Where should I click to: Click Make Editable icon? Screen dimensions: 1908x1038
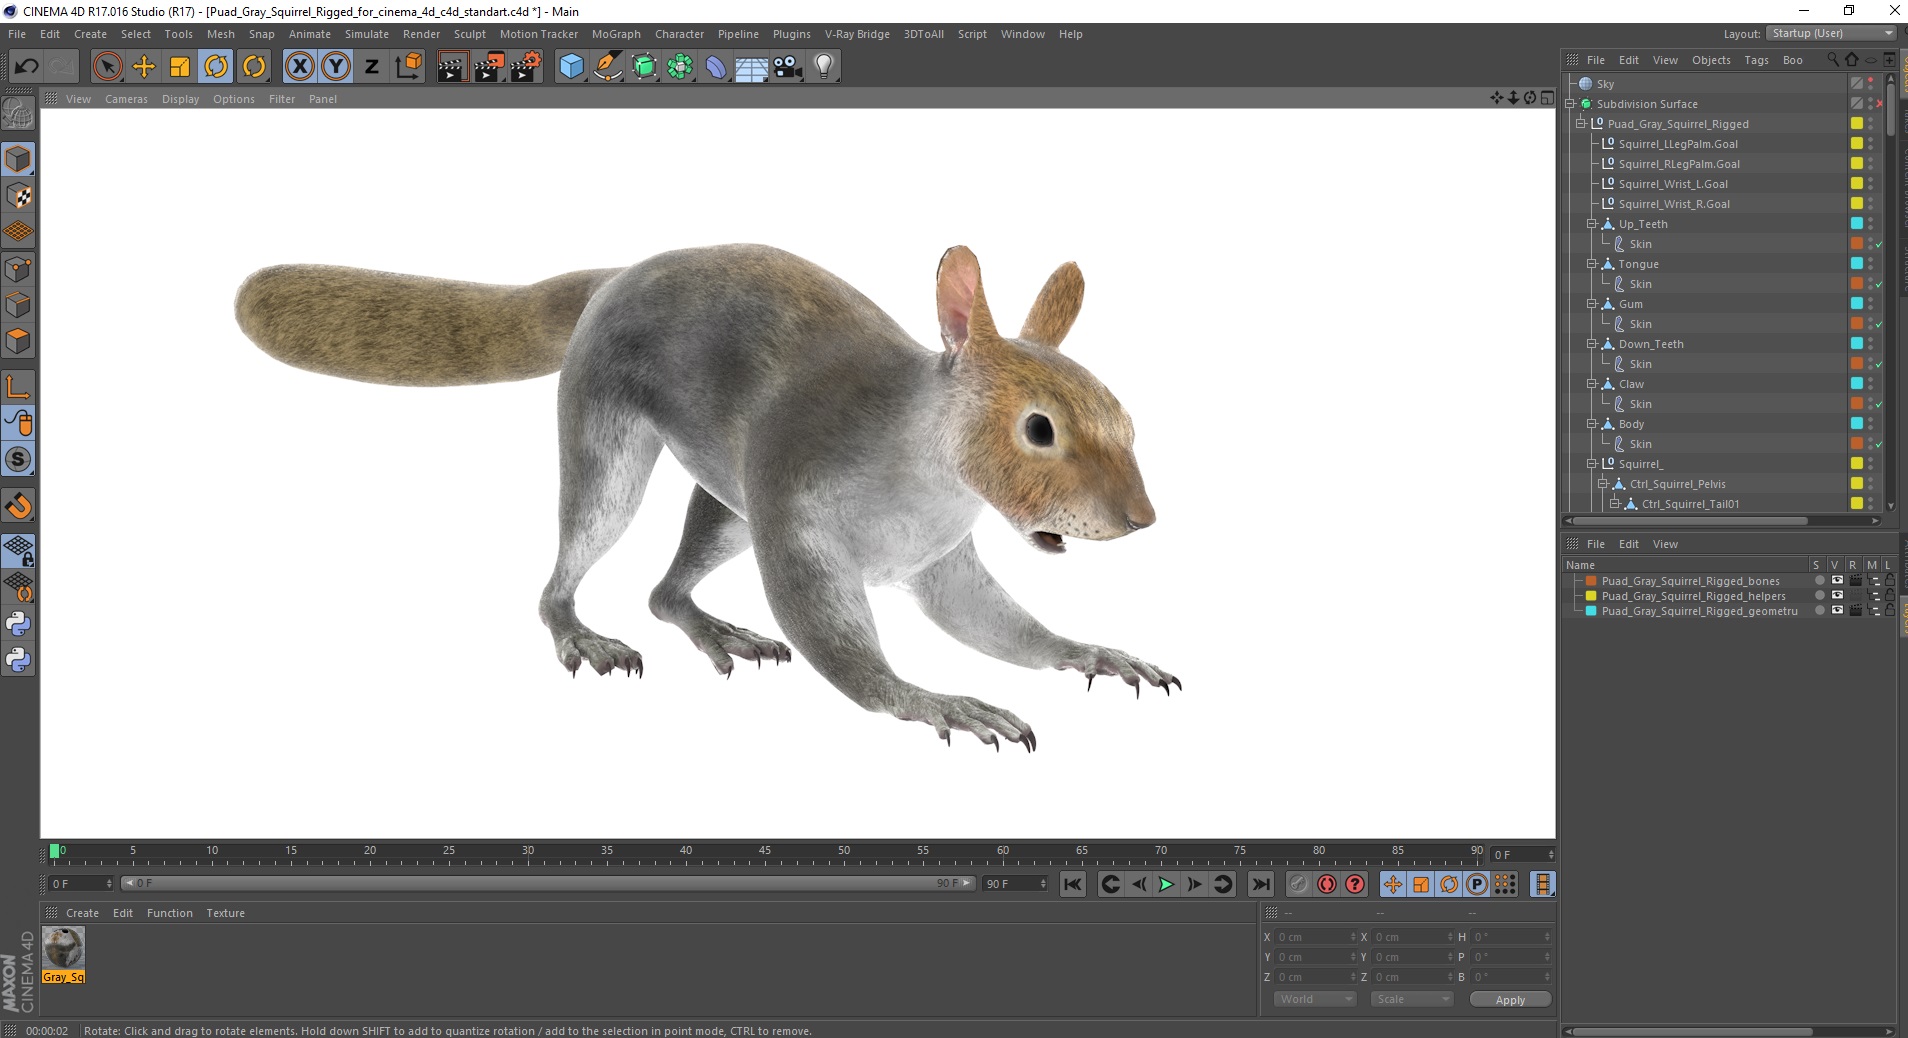click(x=18, y=113)
